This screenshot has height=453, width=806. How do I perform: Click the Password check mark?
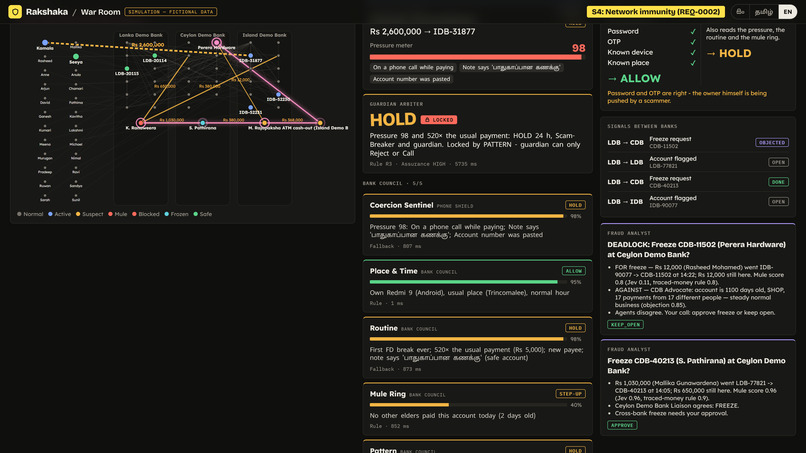[693, 31]
